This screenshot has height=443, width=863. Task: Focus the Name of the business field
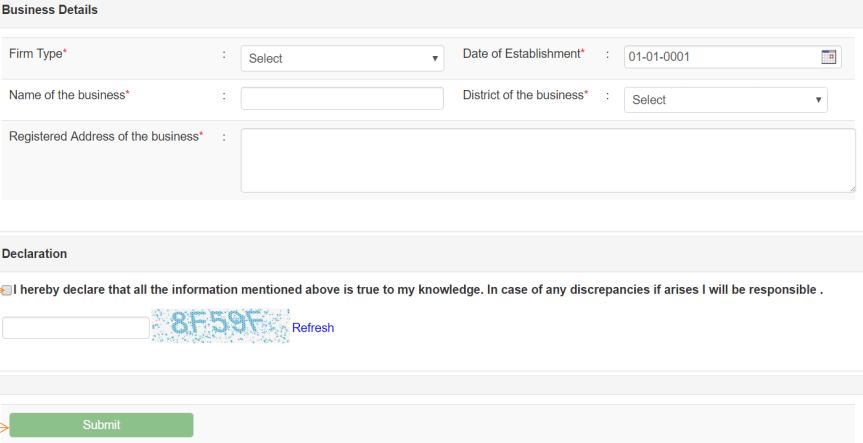pyautogui.click(x=342, y=98)
